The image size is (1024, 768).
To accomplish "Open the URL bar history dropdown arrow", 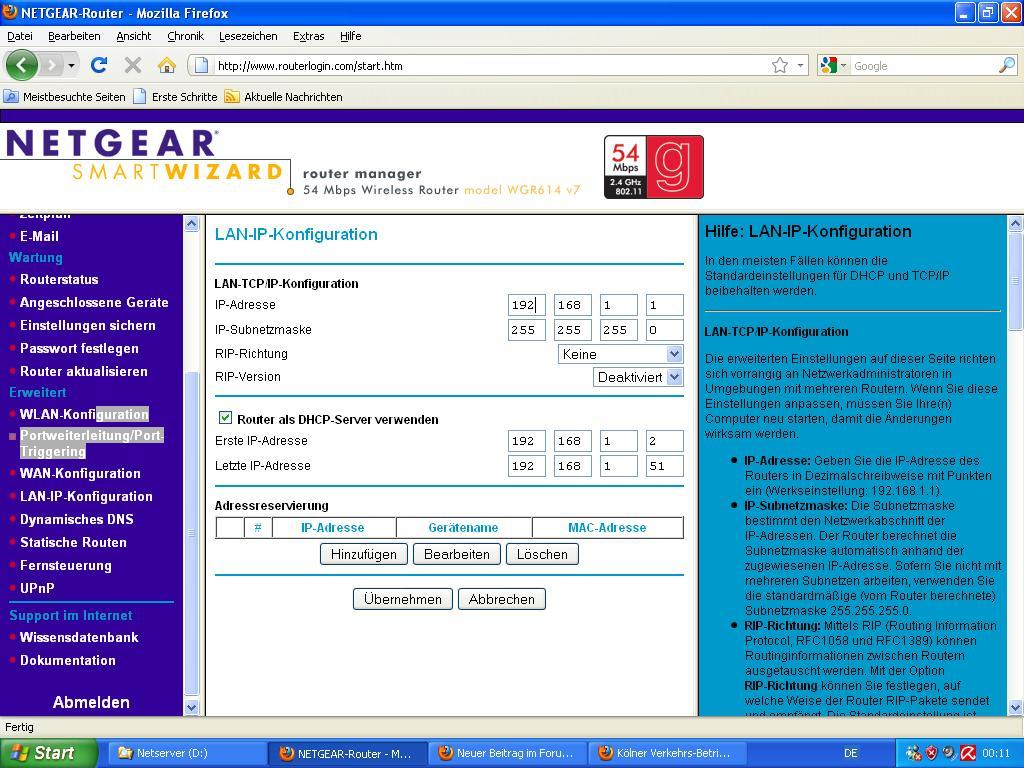I will click(x=800, y=65).
